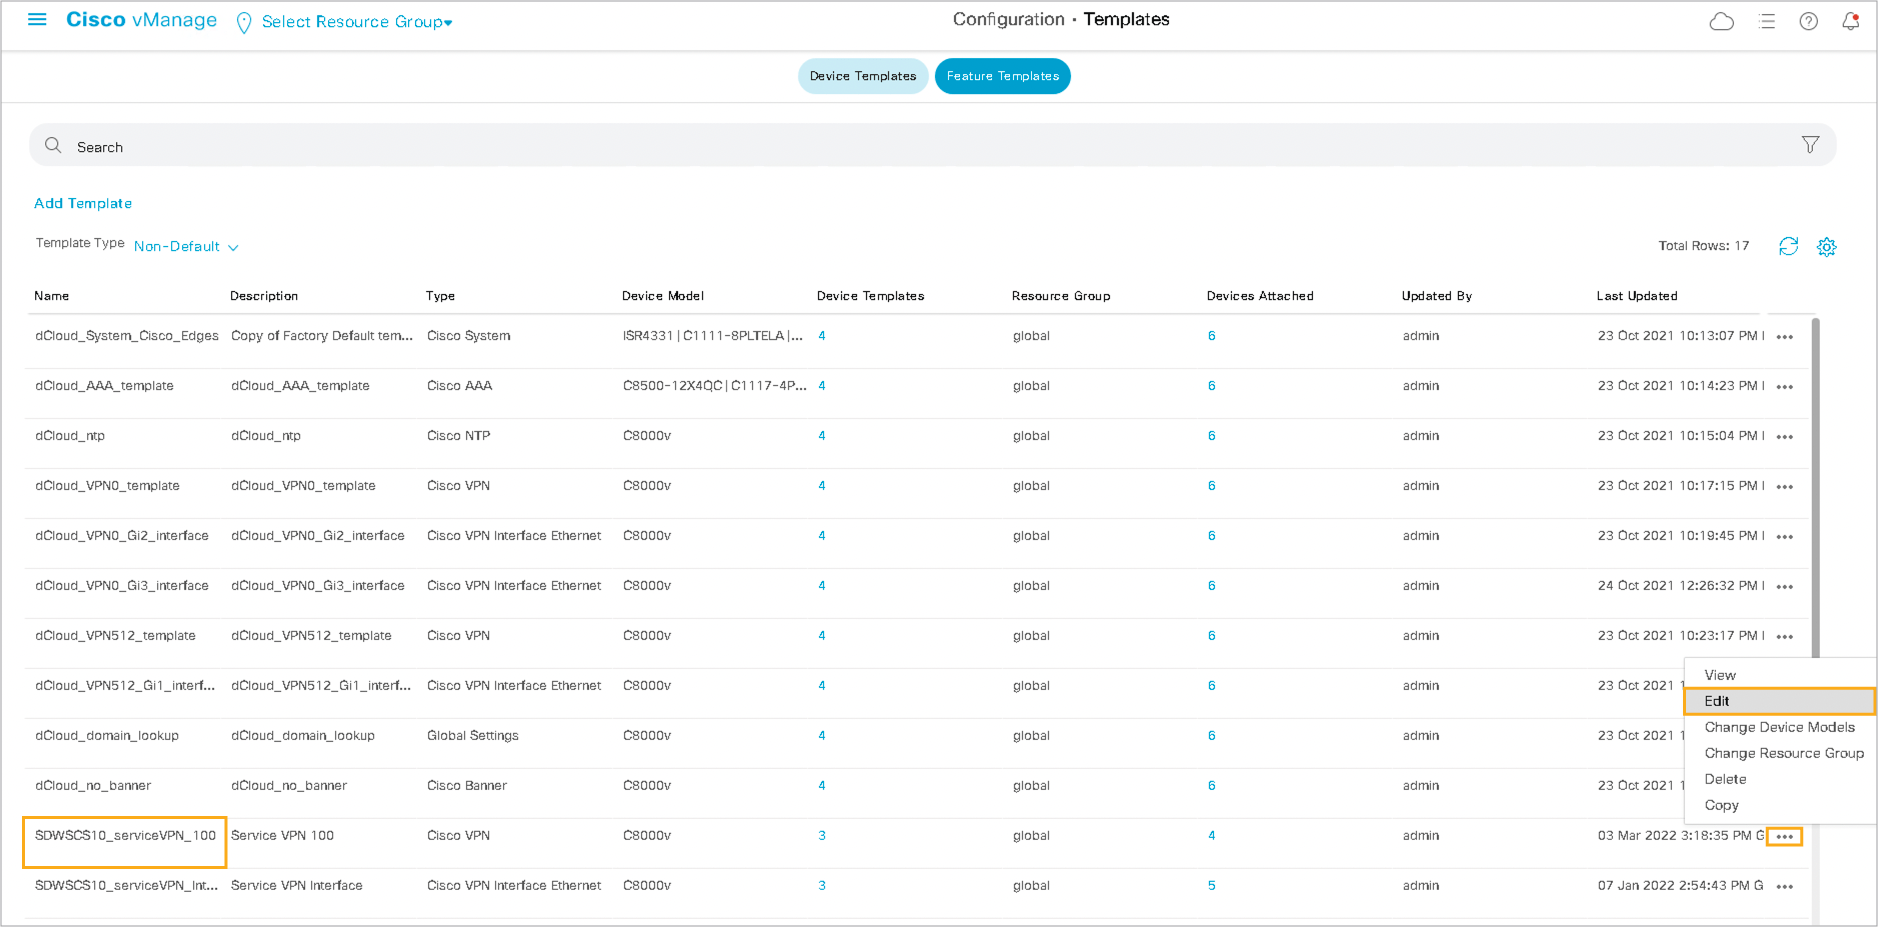
Task: Open the filter funnel icon
Action: (x=1810, y=145)
